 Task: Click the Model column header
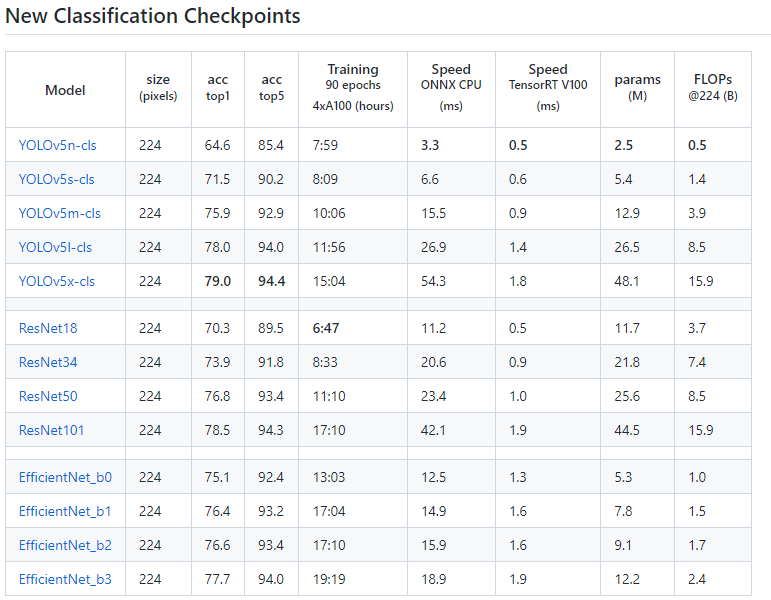(x=65, y=90)
